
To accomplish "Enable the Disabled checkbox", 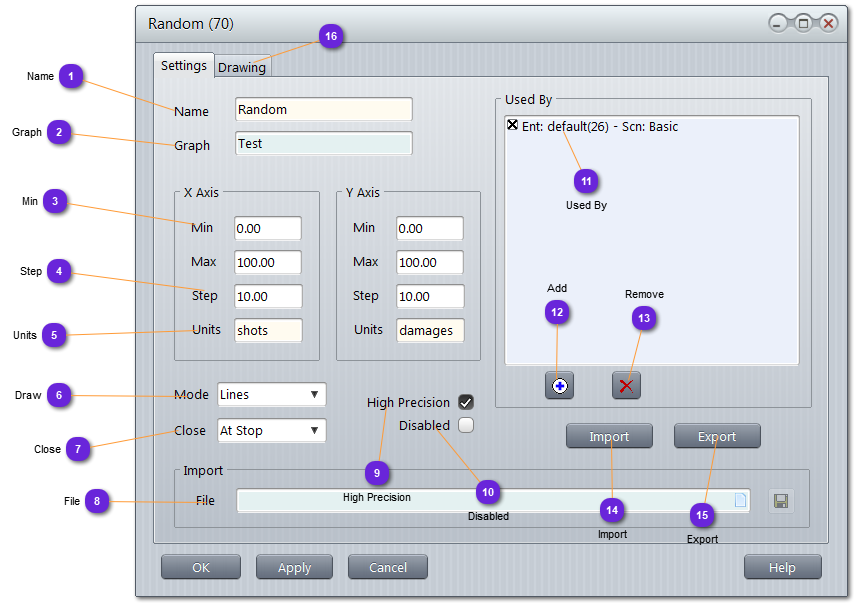I will pyautogui.click(x=466, y=425).
